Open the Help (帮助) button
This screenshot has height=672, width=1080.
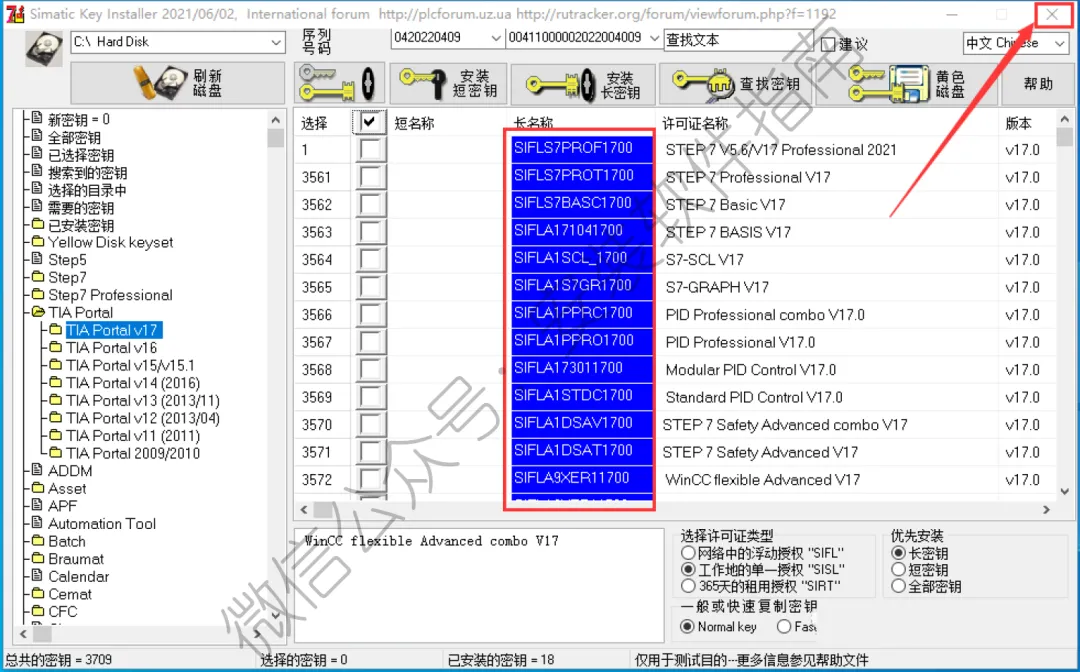(x=1037, y=83)
